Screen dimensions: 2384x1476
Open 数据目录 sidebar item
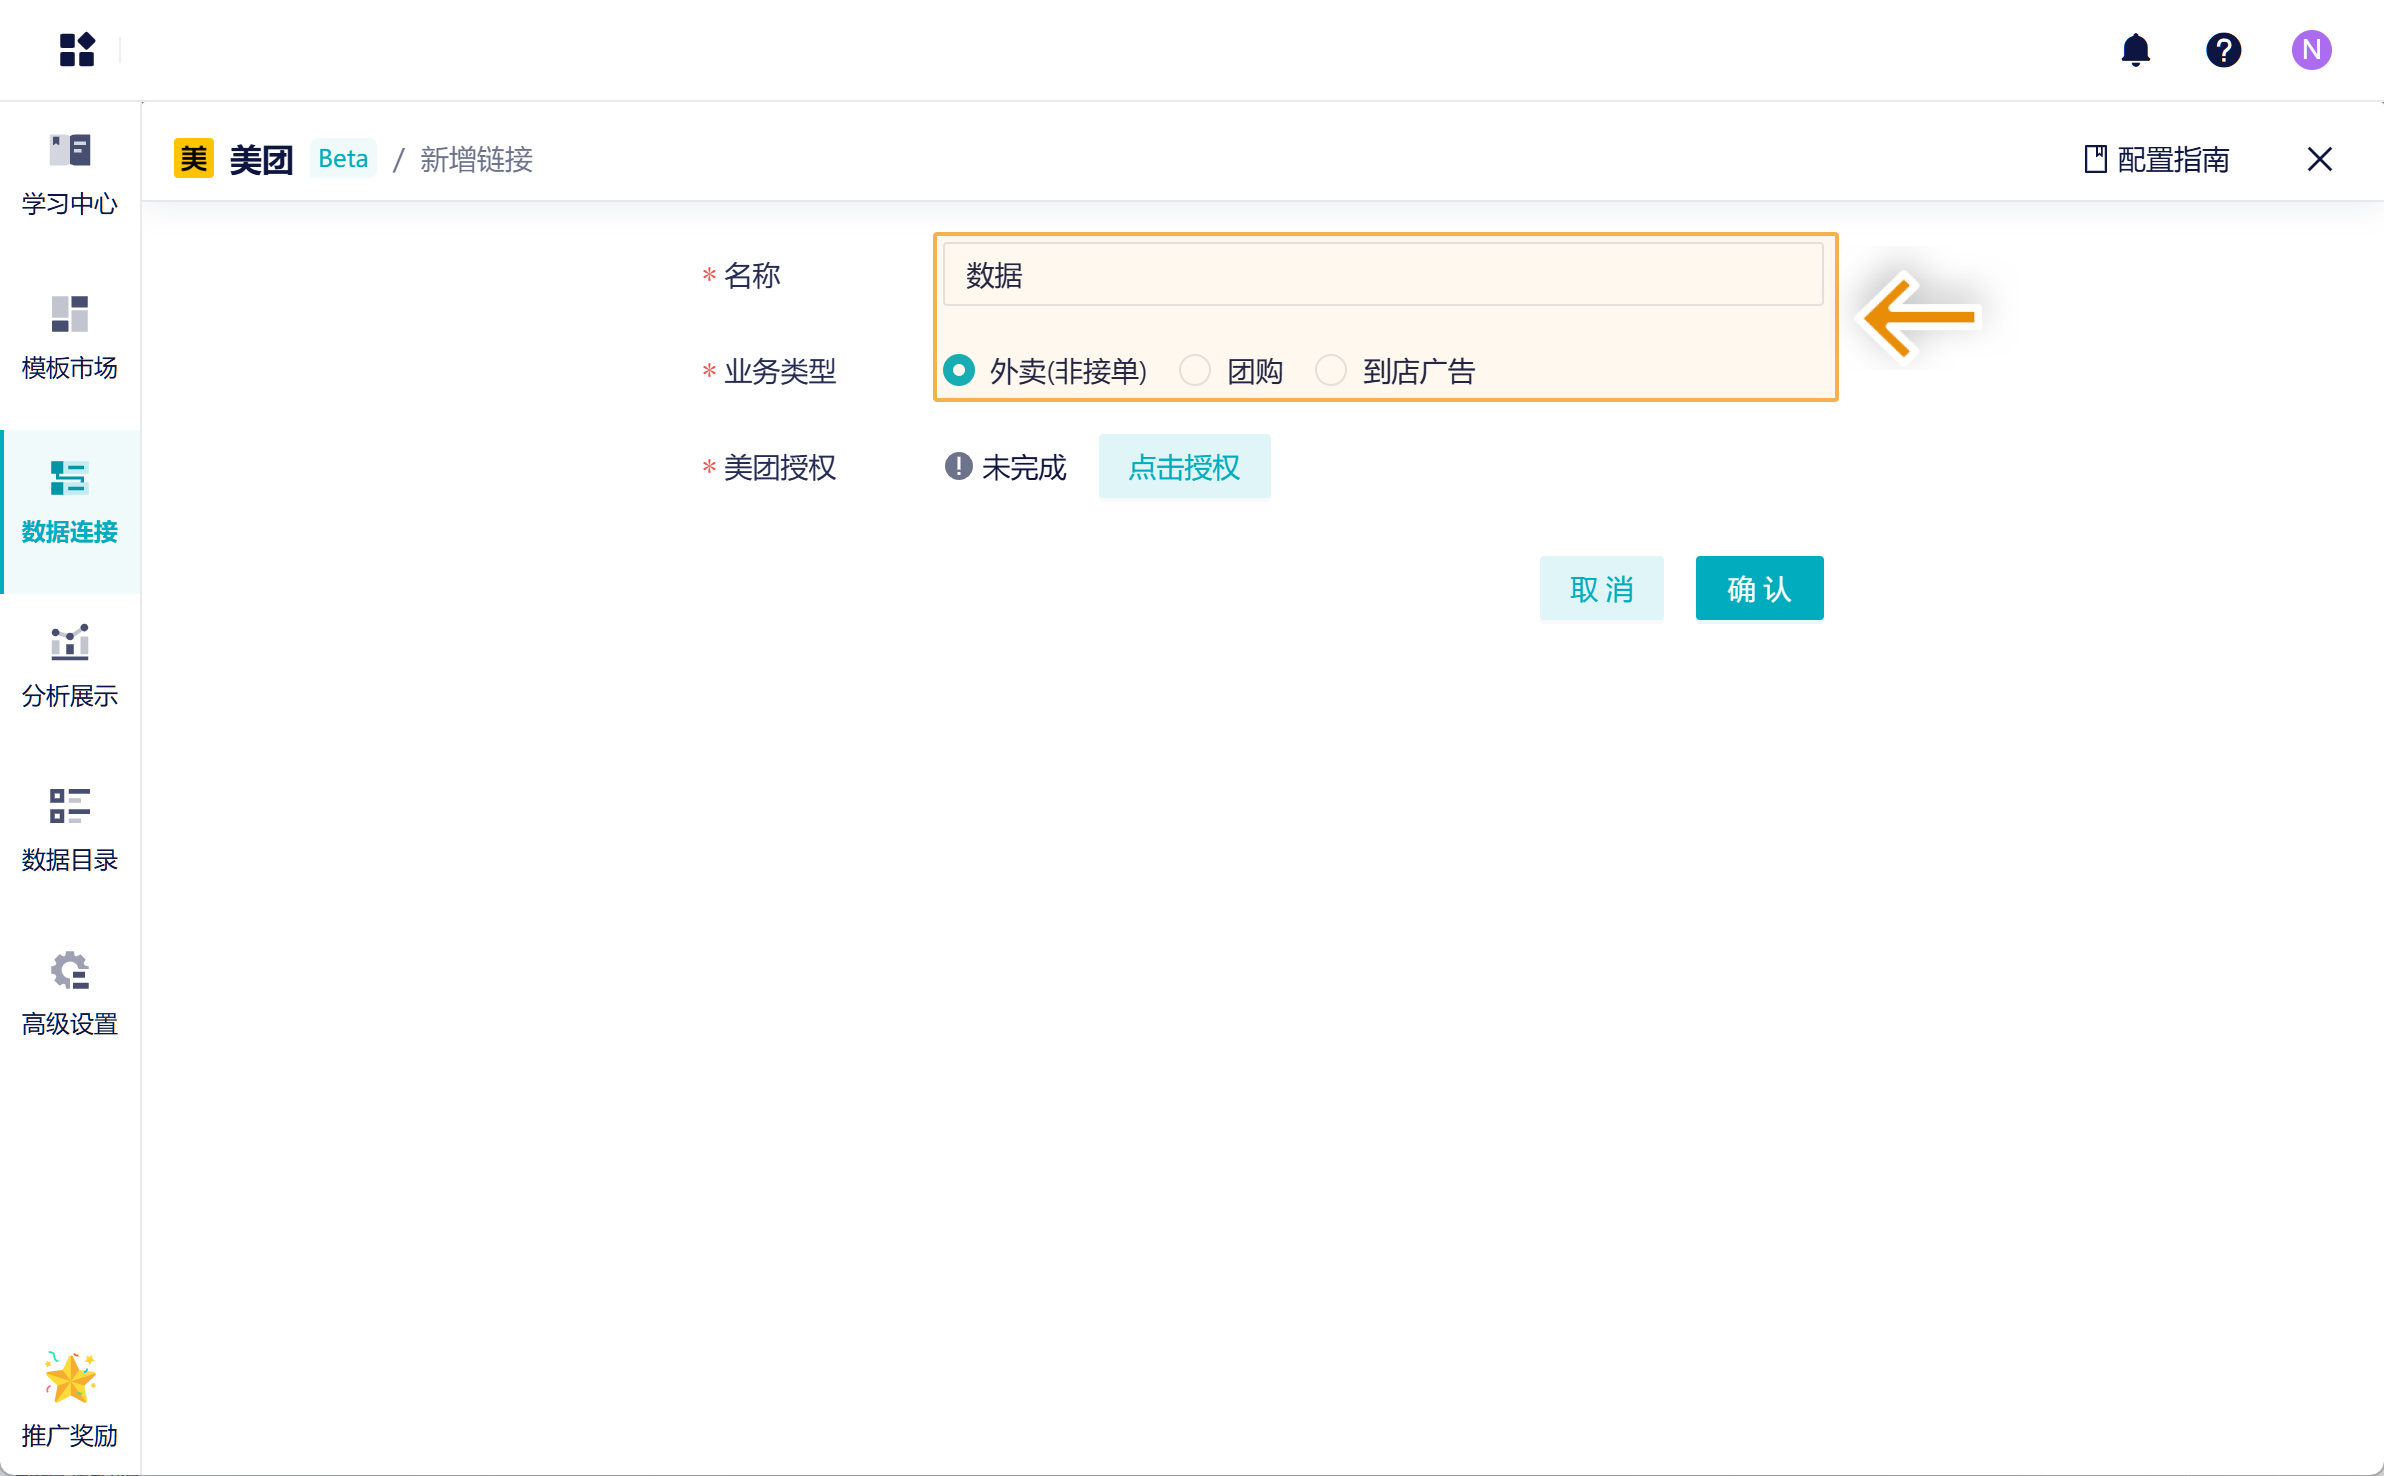pyautogui.click(x=70, y=830)
